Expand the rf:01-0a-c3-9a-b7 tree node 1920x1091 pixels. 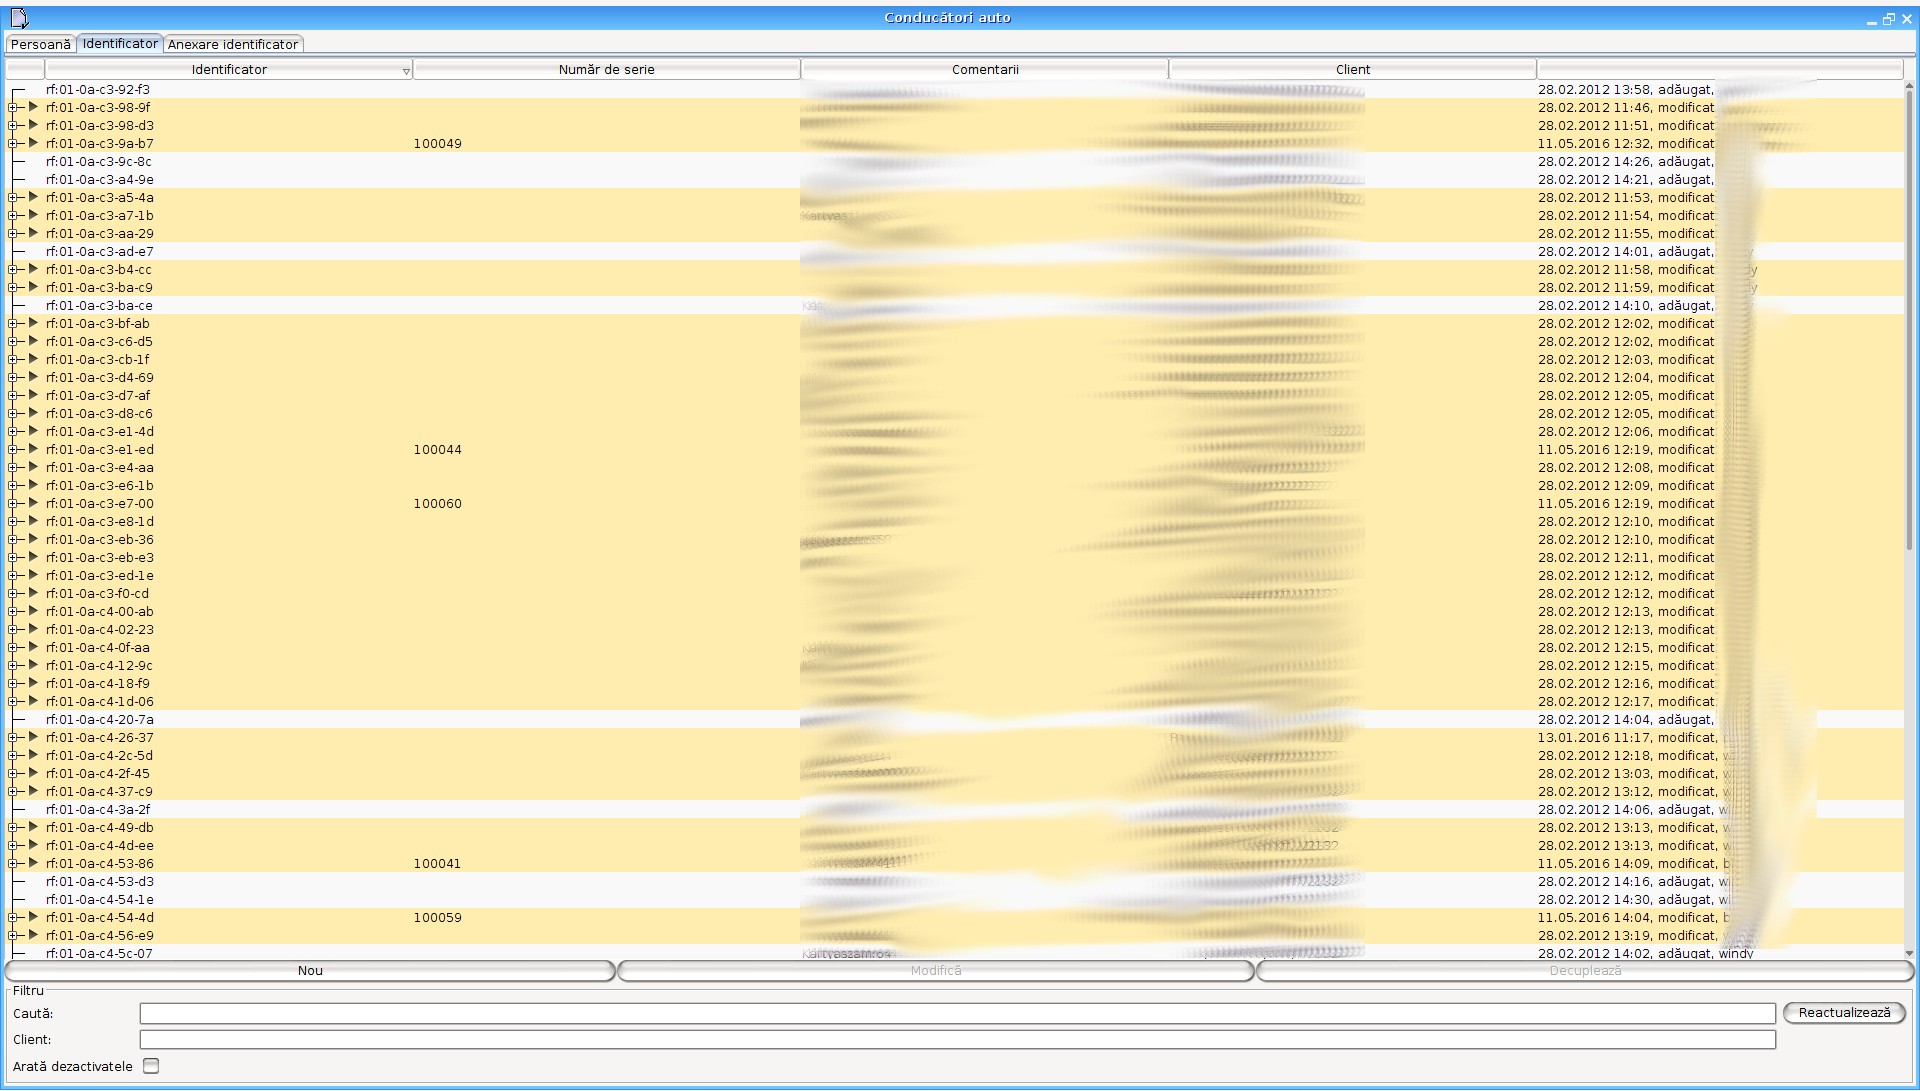pos(13,144)
